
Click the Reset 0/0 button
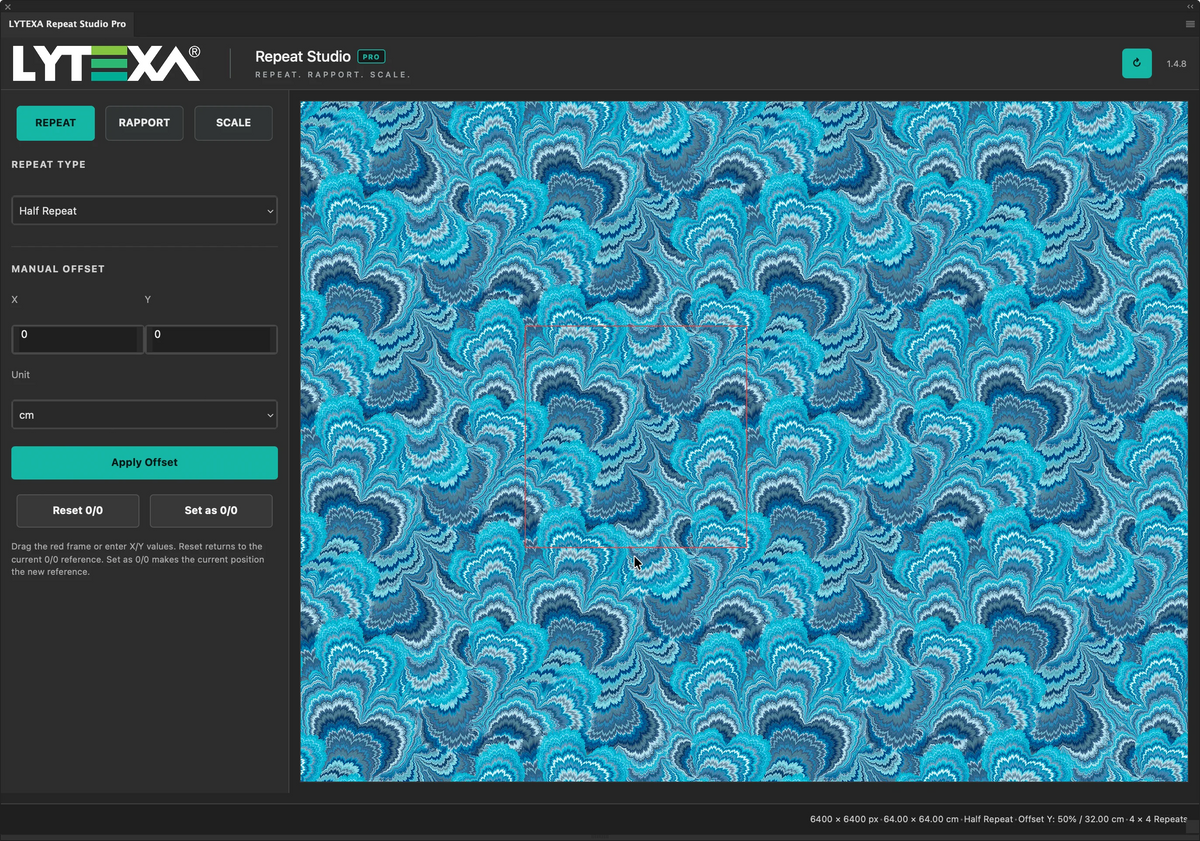[x=78, y=510]
